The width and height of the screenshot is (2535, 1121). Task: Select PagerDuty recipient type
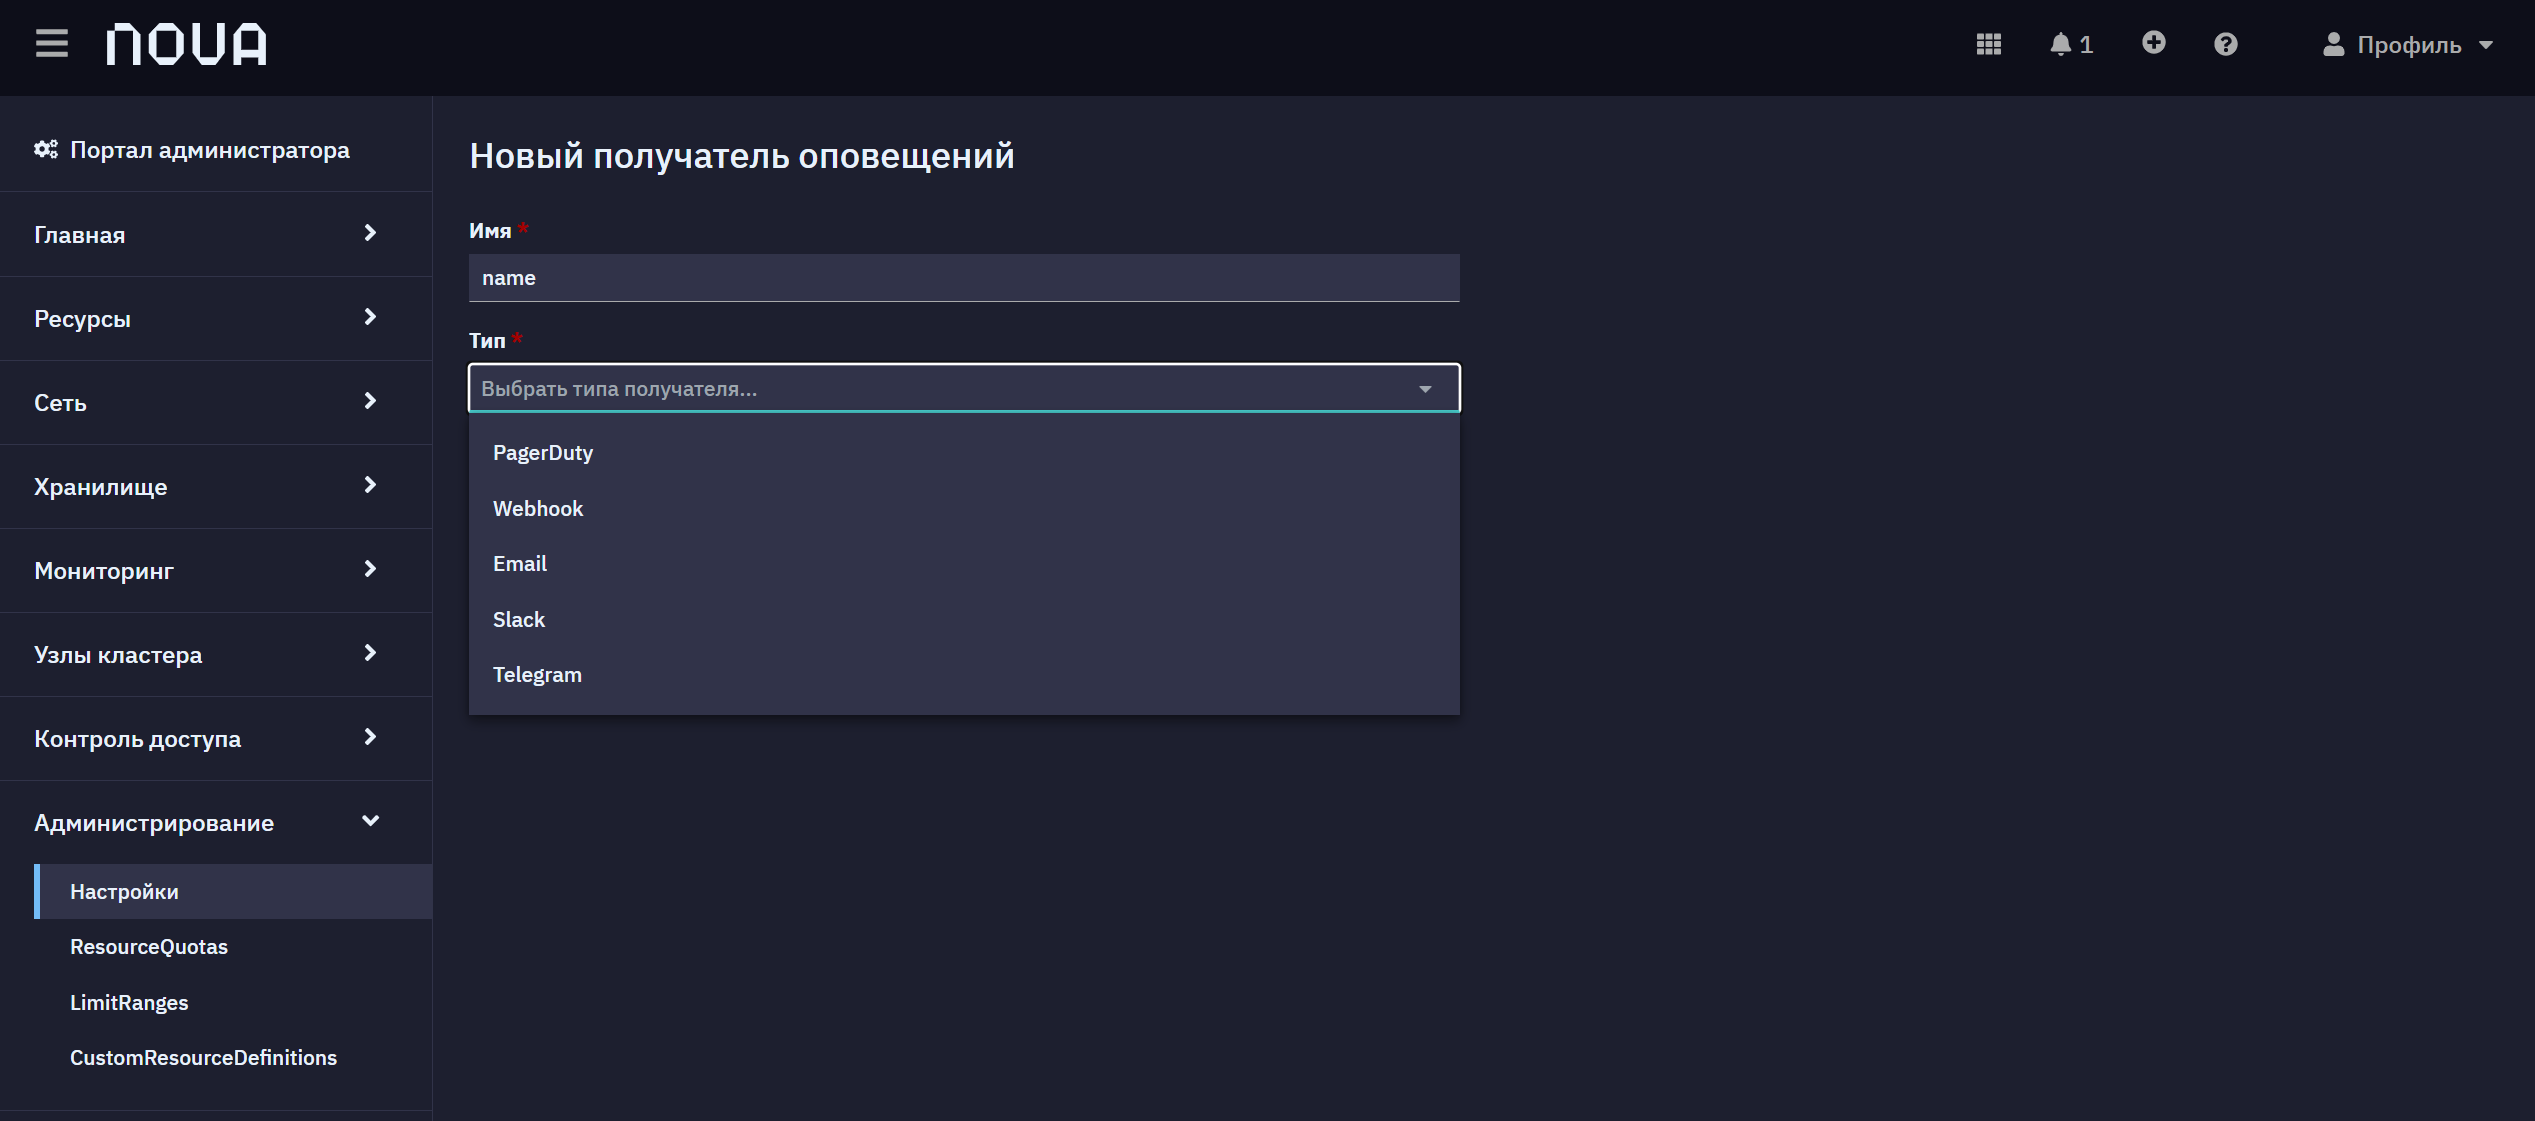pos(964,452)
